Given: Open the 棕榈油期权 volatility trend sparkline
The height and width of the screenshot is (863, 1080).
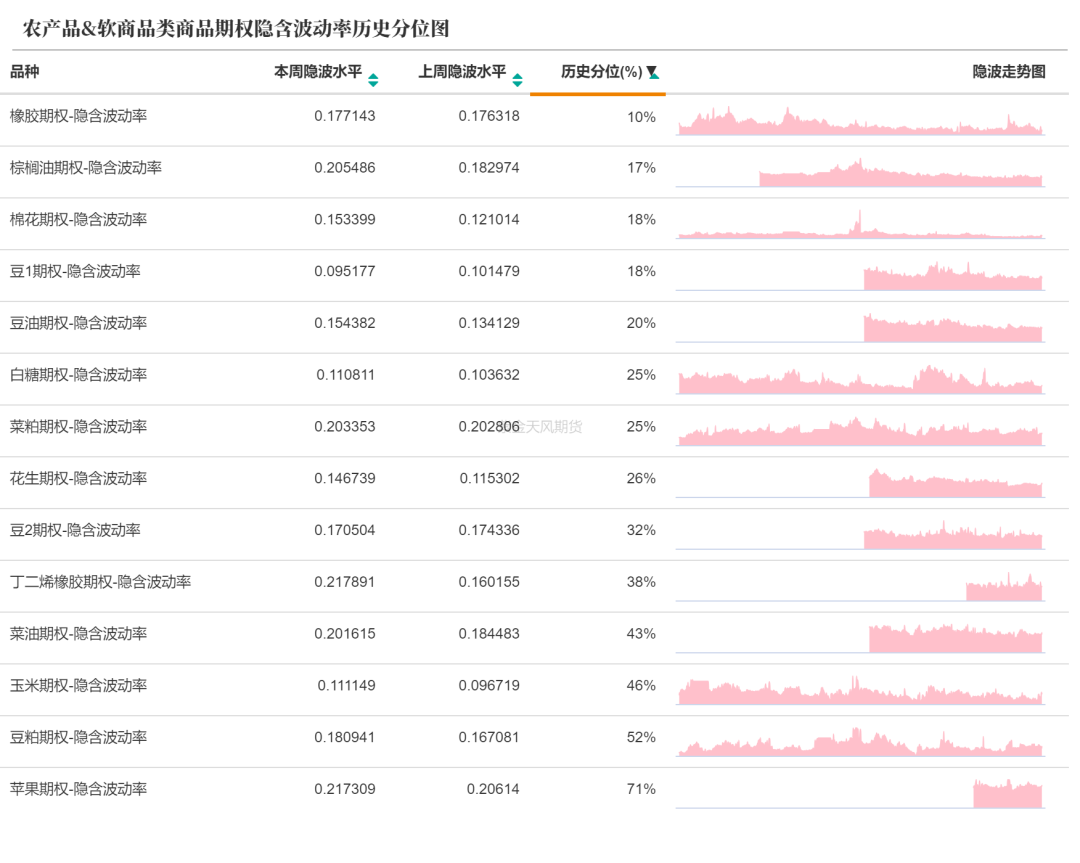Looking at the screenshot, I should pyautogui.click(x=860, y=172).
